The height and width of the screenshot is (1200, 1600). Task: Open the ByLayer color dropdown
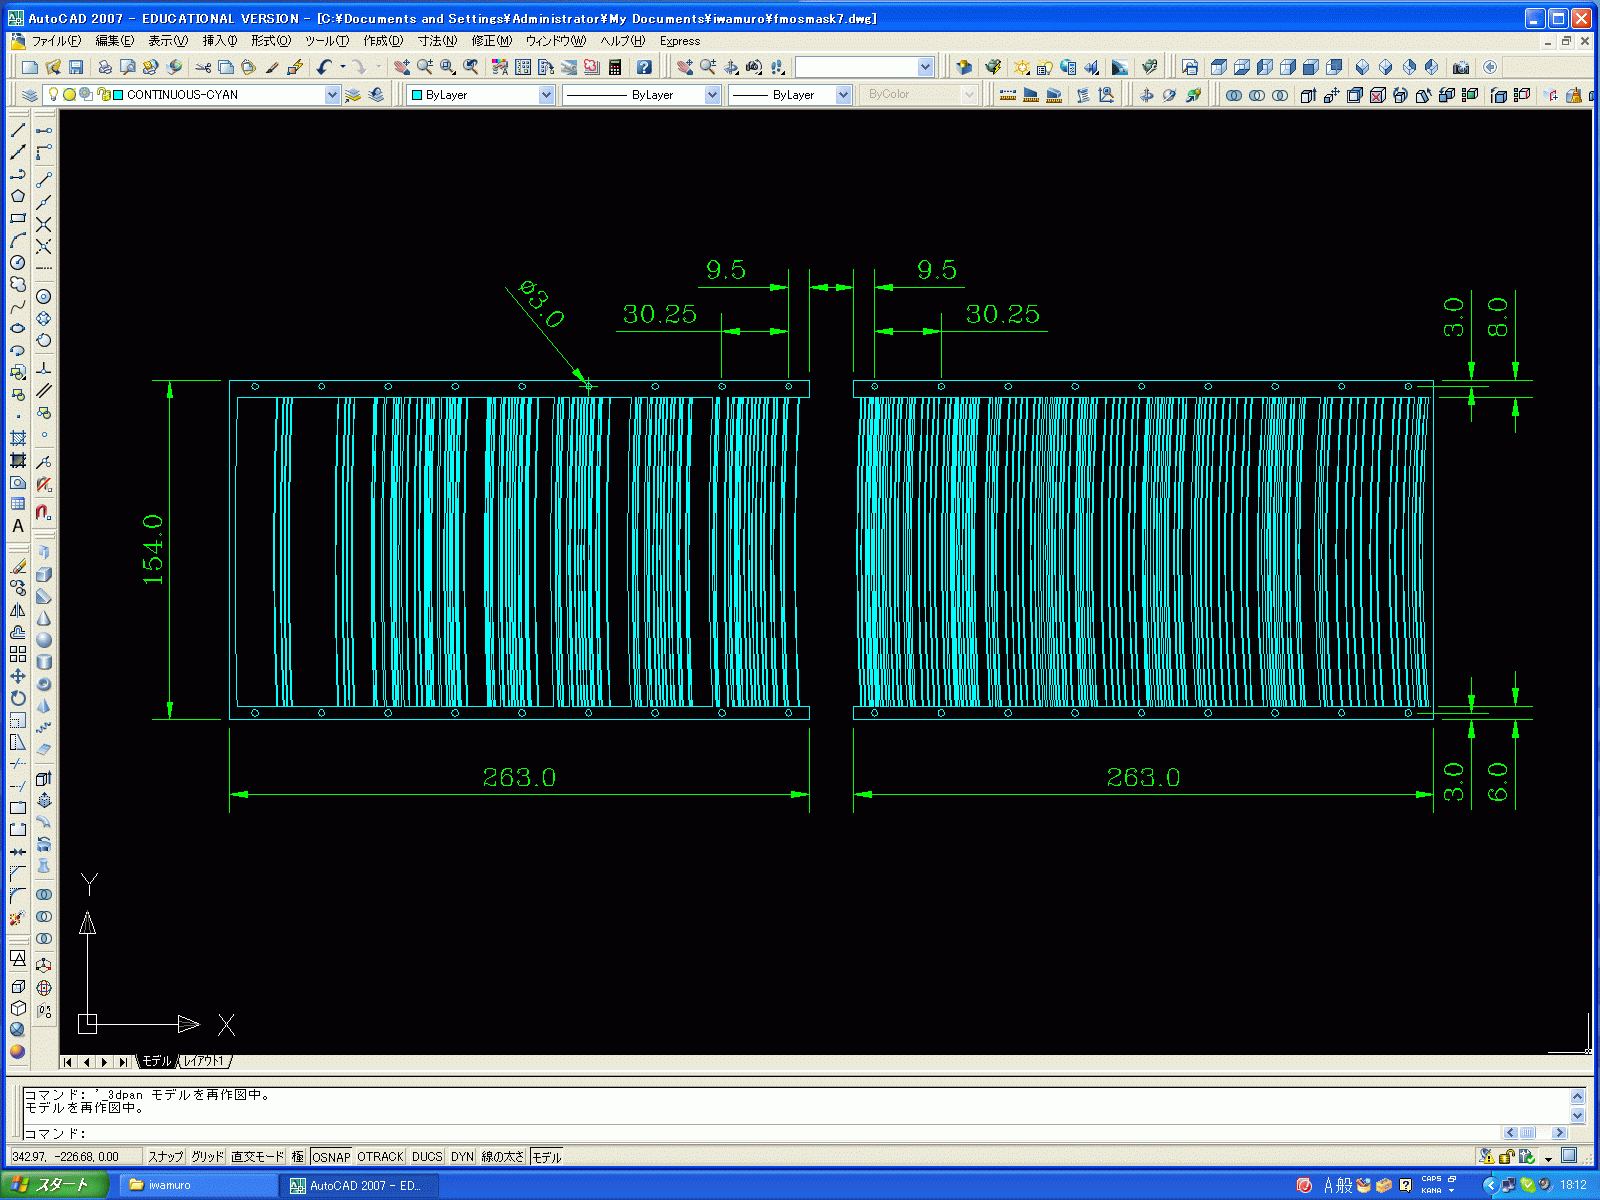[x=546, y=95]
